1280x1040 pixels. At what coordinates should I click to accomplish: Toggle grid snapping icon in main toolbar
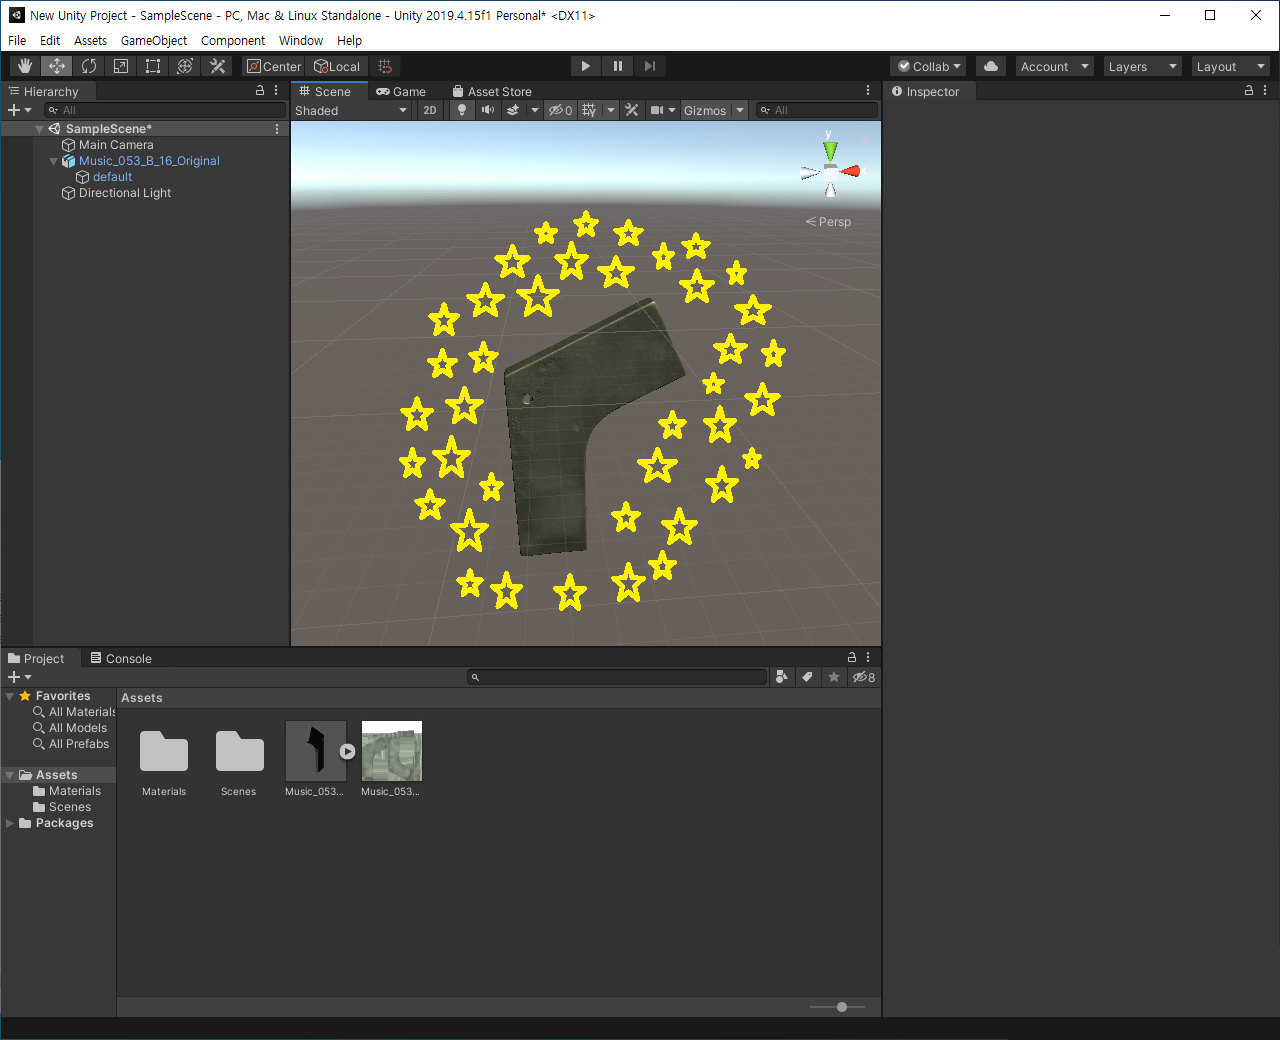pyautogui.click(x=385, y=66)
